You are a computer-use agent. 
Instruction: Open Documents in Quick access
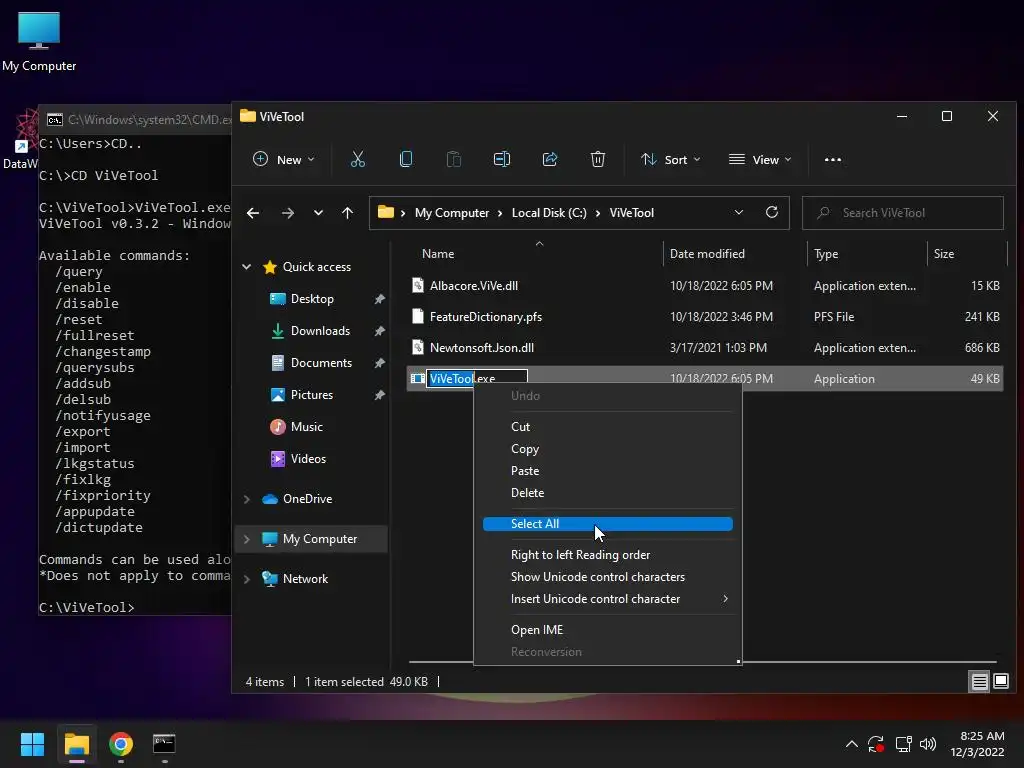[321, 363]
